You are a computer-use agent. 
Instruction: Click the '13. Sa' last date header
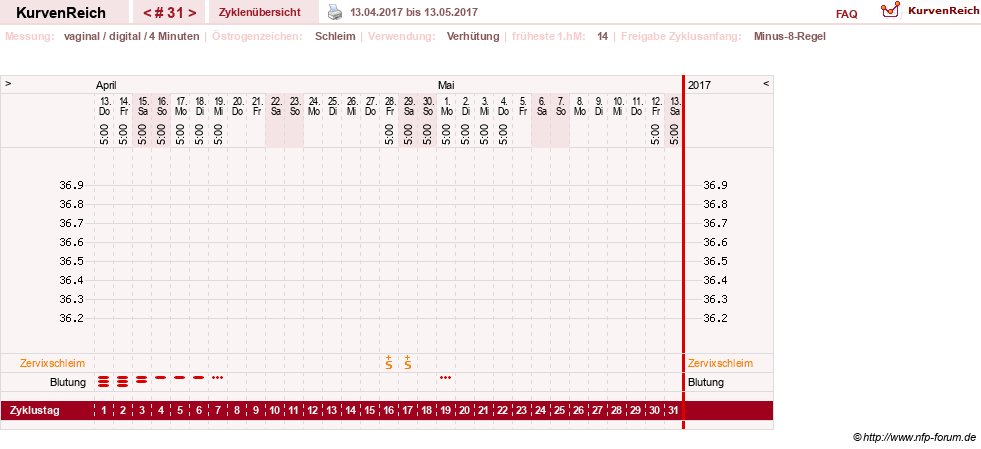(674, 106)
